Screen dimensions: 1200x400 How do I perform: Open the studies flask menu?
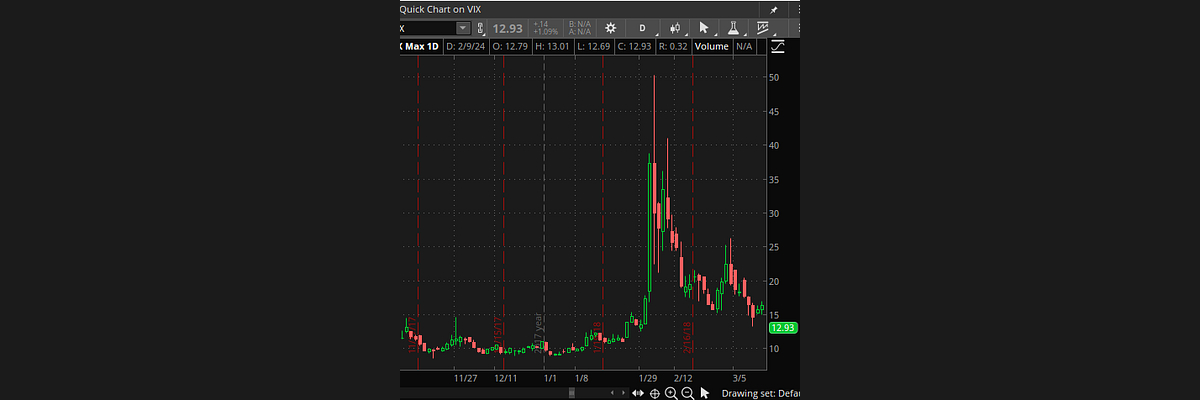click(x=732, y=28)
